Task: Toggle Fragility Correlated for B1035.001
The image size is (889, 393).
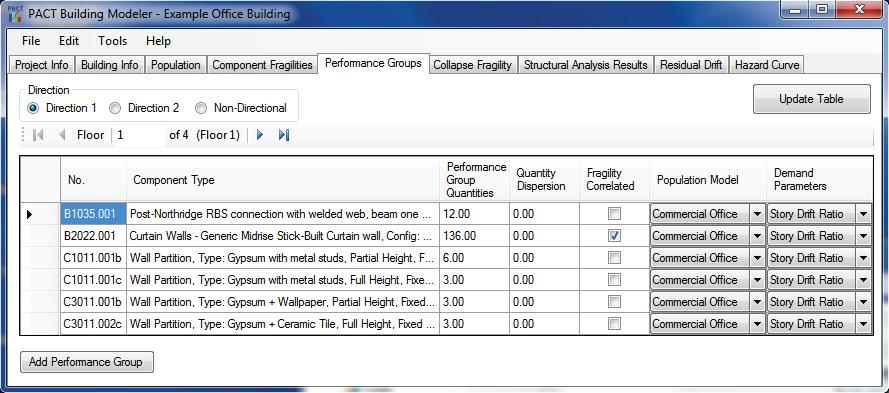Action: click(614, 214)
